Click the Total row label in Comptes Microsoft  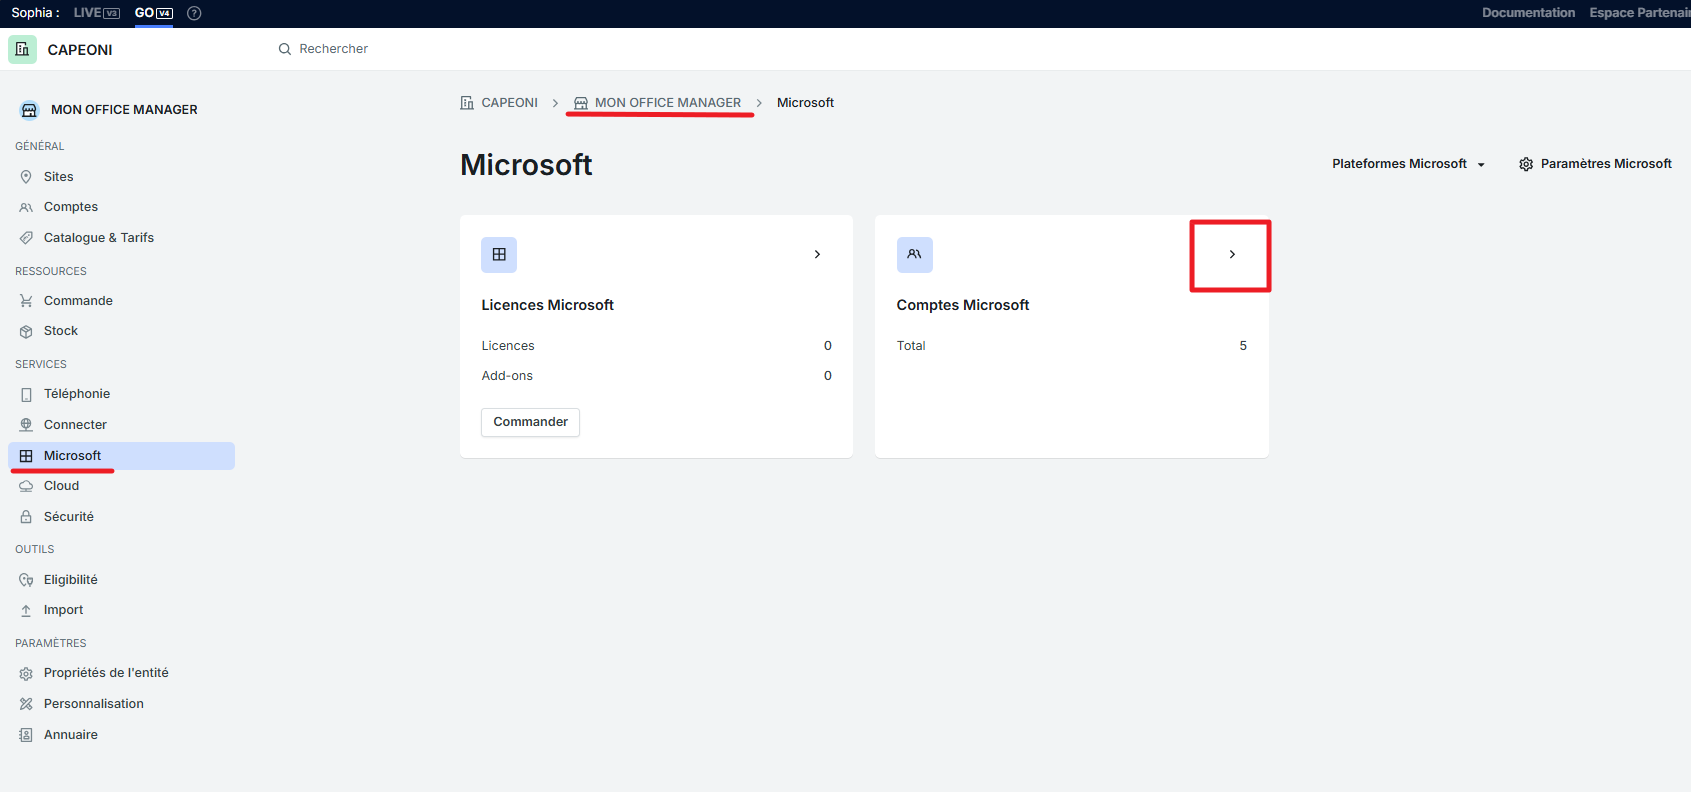point(911,346)
